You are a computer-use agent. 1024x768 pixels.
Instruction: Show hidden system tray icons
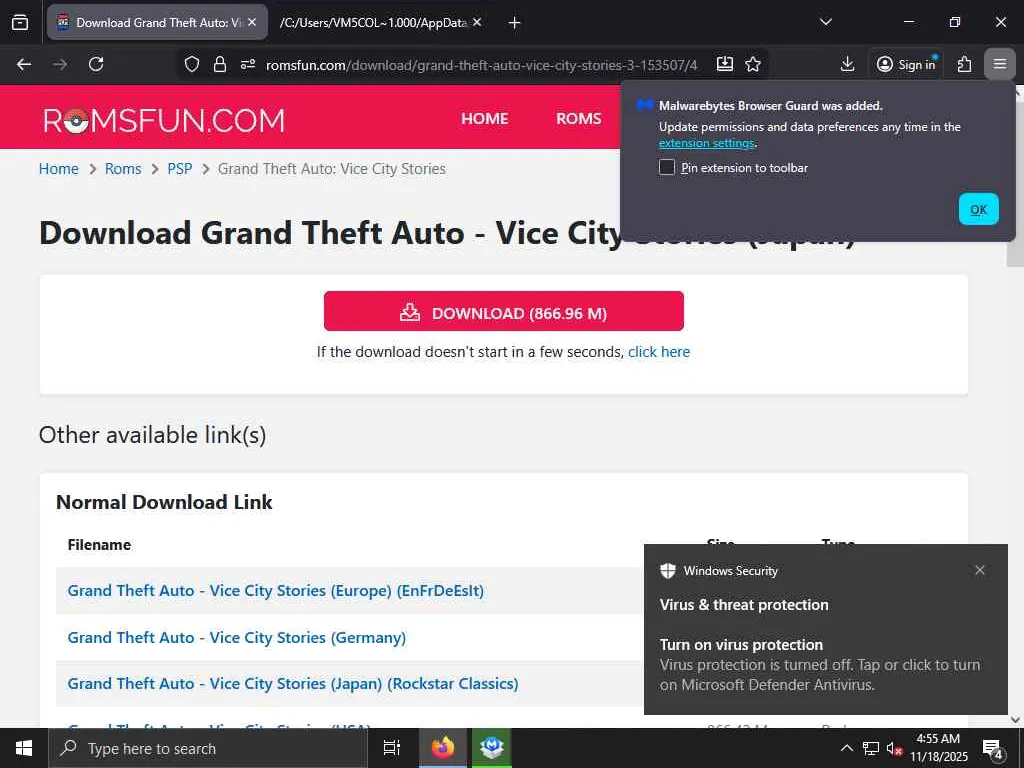(x=846, y=748)
